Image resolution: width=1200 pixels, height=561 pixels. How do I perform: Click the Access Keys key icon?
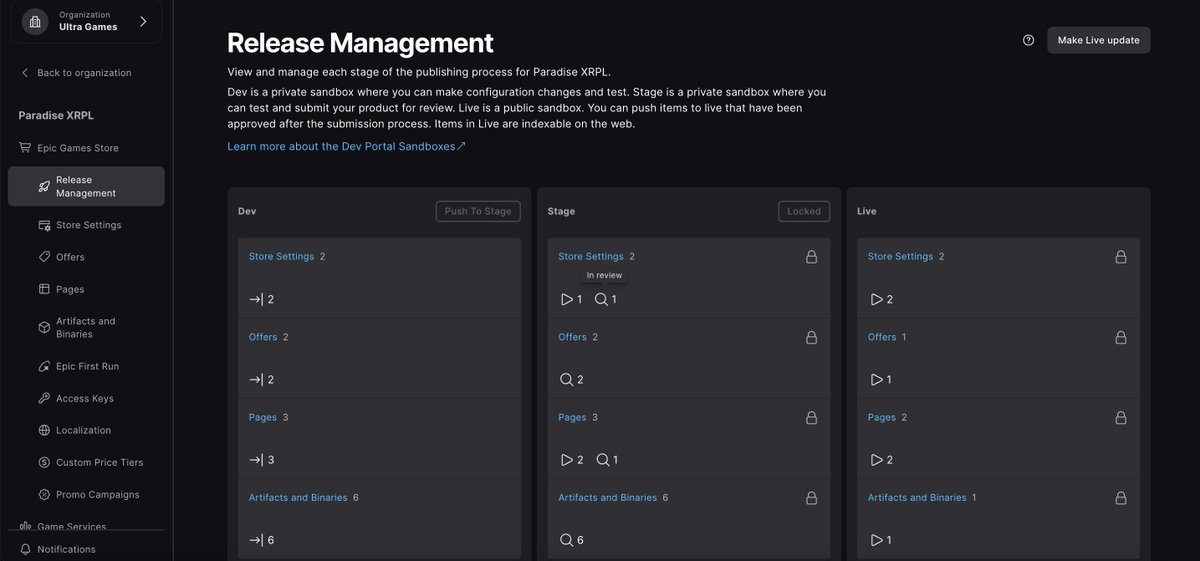pyautogui.click(x=44, y=398)
